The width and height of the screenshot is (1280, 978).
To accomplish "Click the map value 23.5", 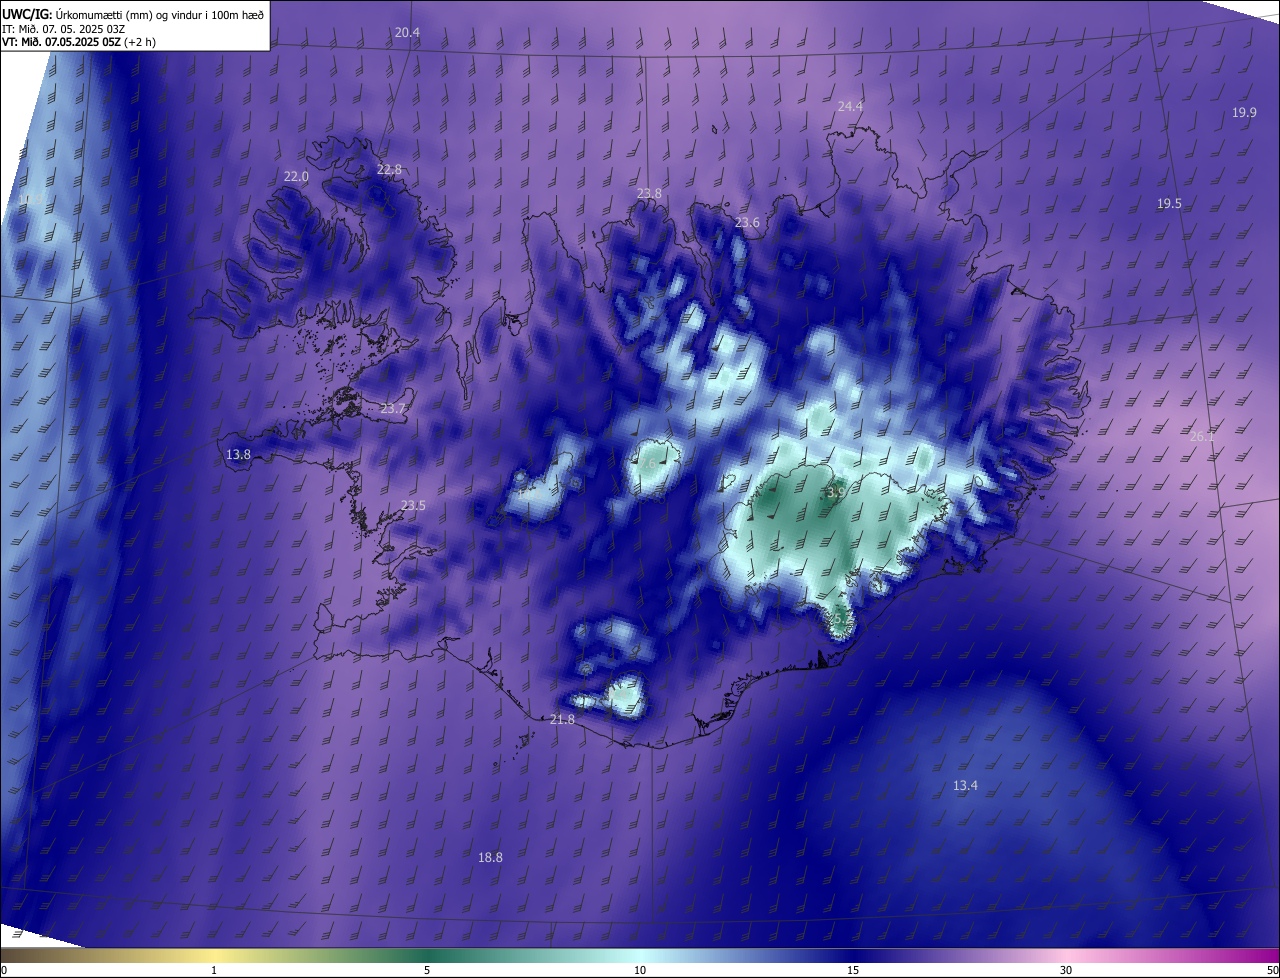I will (413, 505).
